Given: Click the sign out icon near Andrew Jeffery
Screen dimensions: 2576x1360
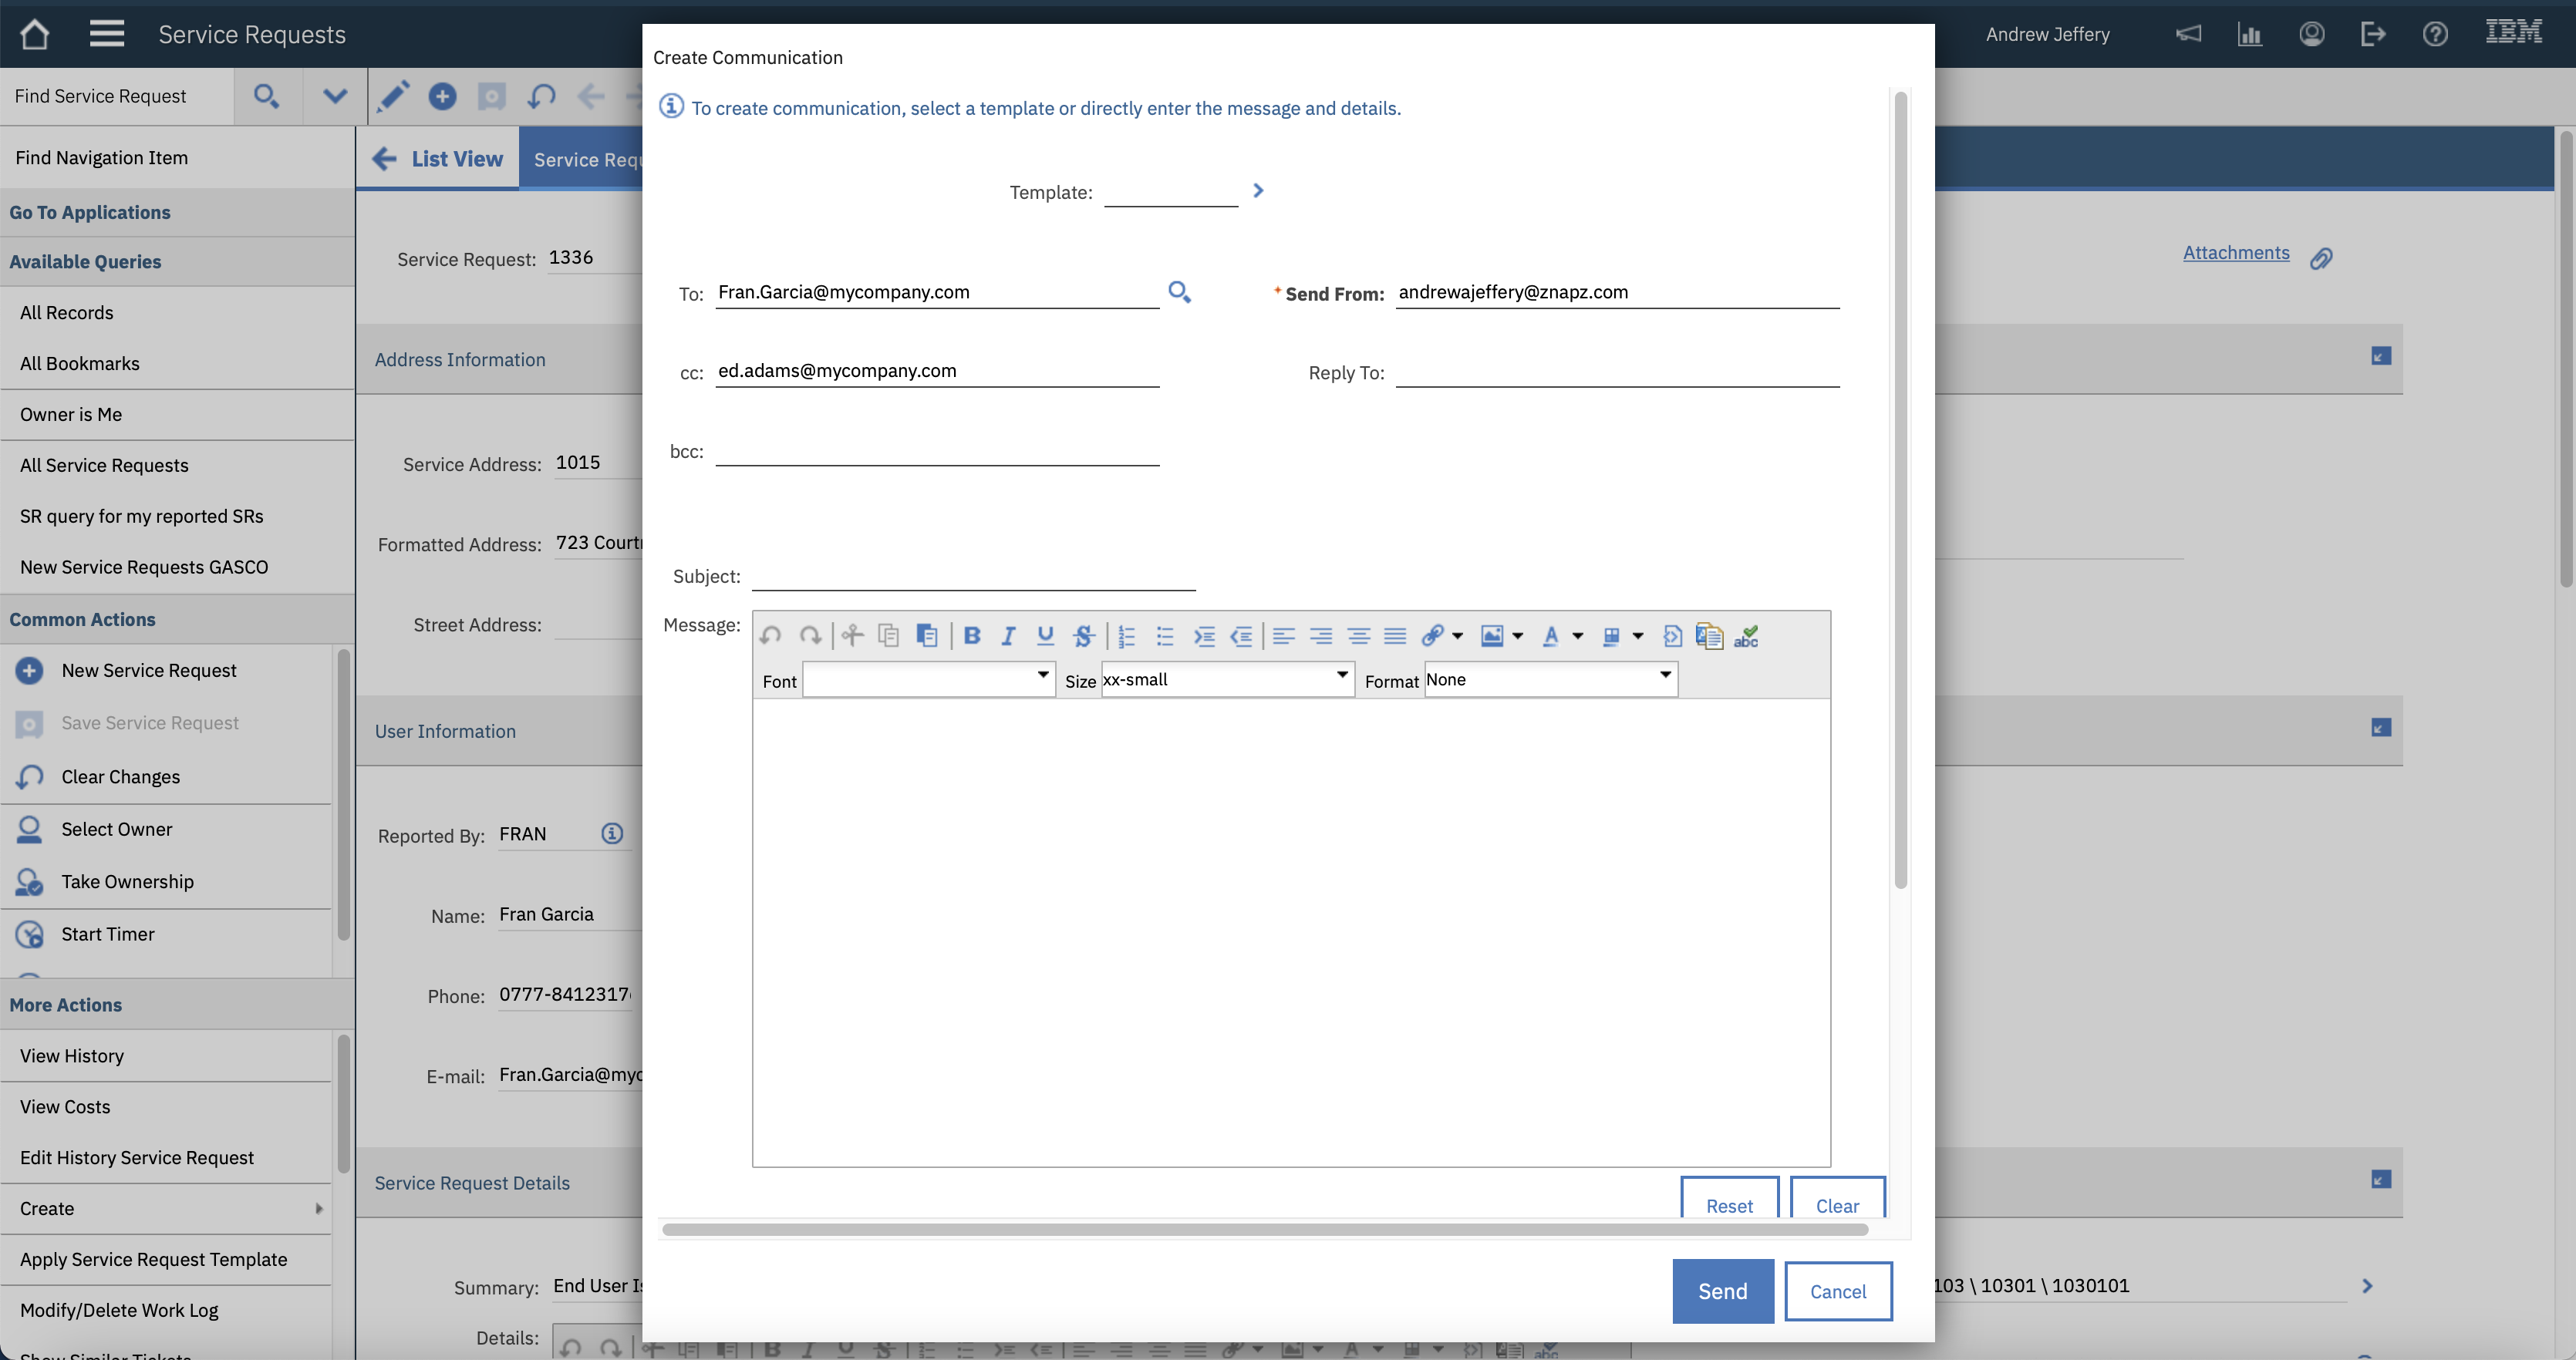Looking at the screenshot, I should point(2373,33).
